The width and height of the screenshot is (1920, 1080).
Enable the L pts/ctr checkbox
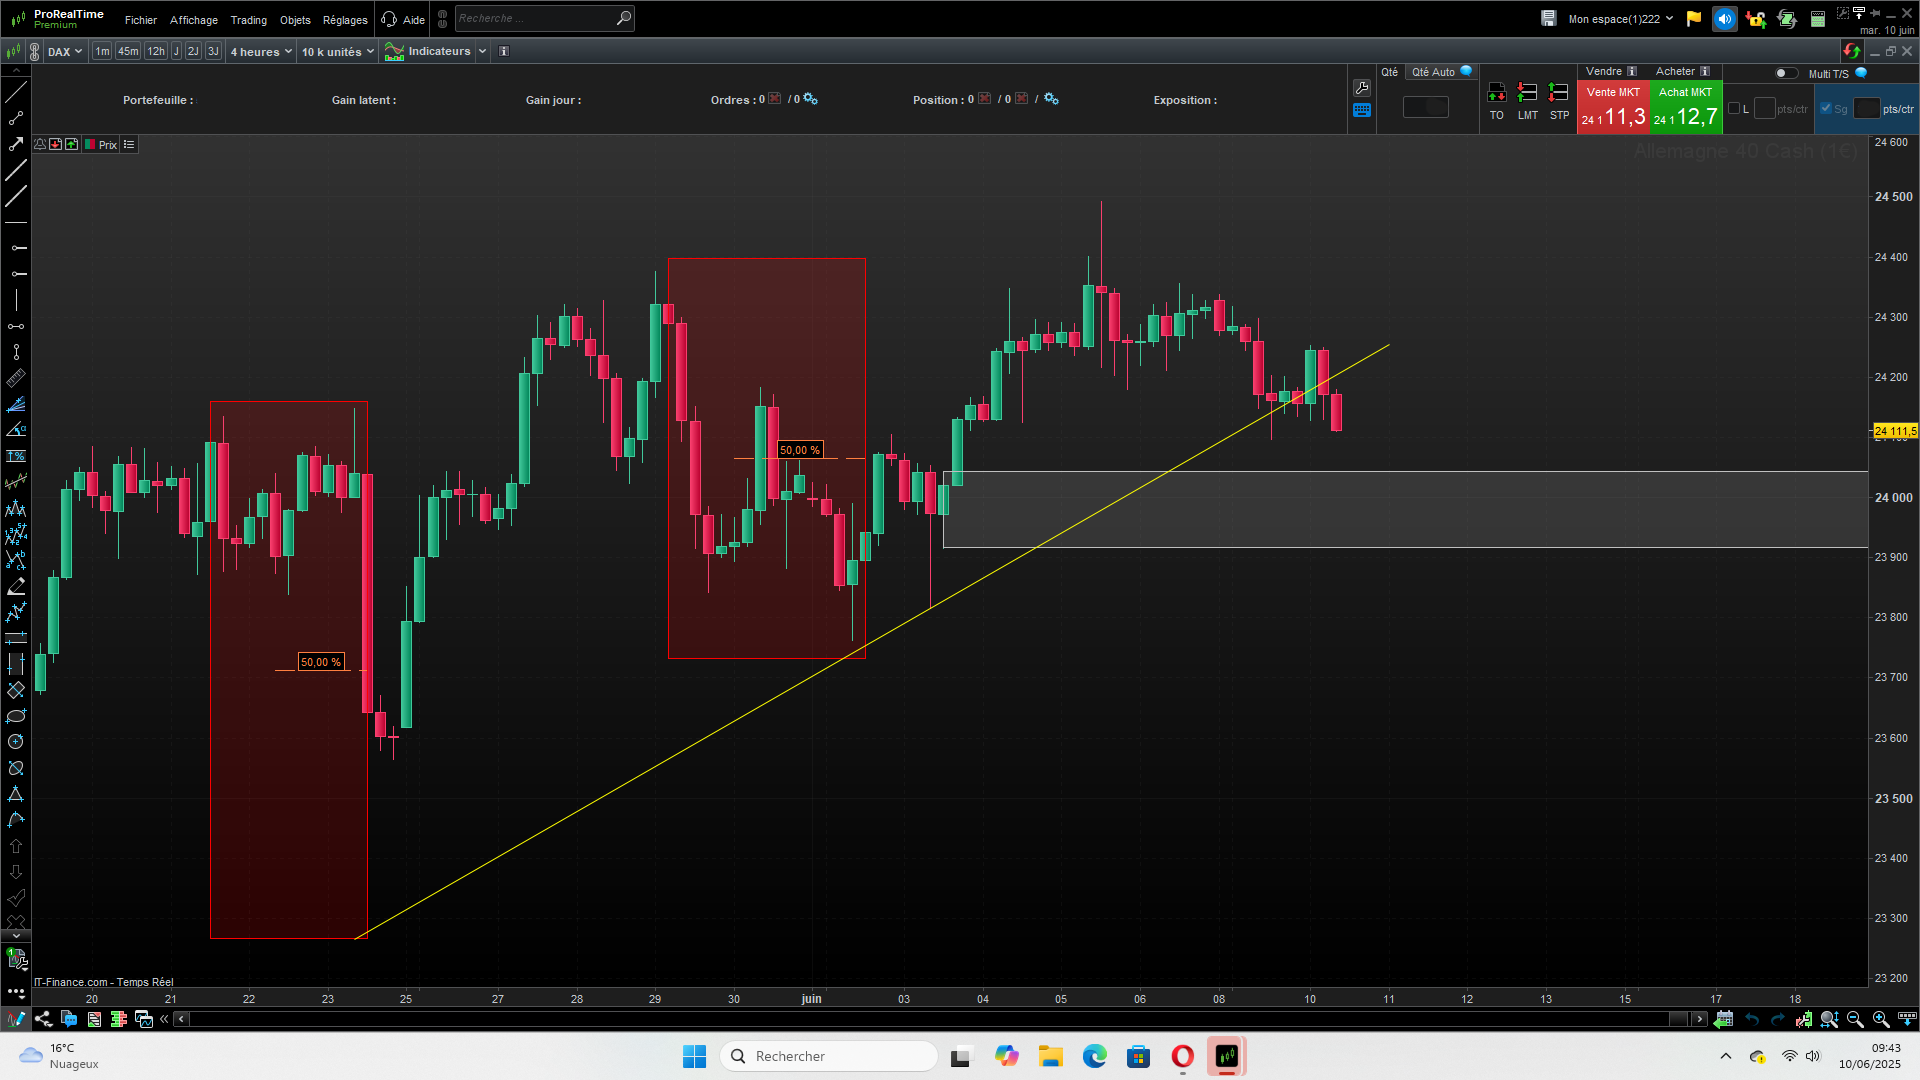click(x=1734, y=109)
